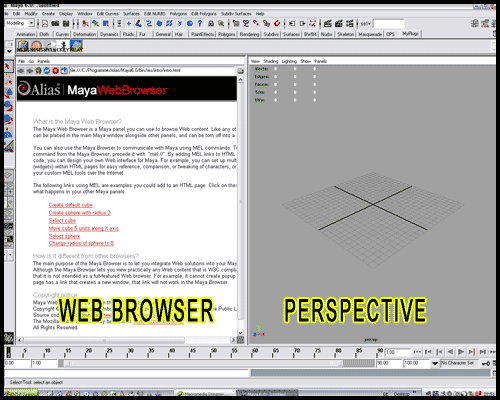This screenshot has width=500, height=400.
Task: Click the browser vertical scrollbar down arrow
Action: 240,333
